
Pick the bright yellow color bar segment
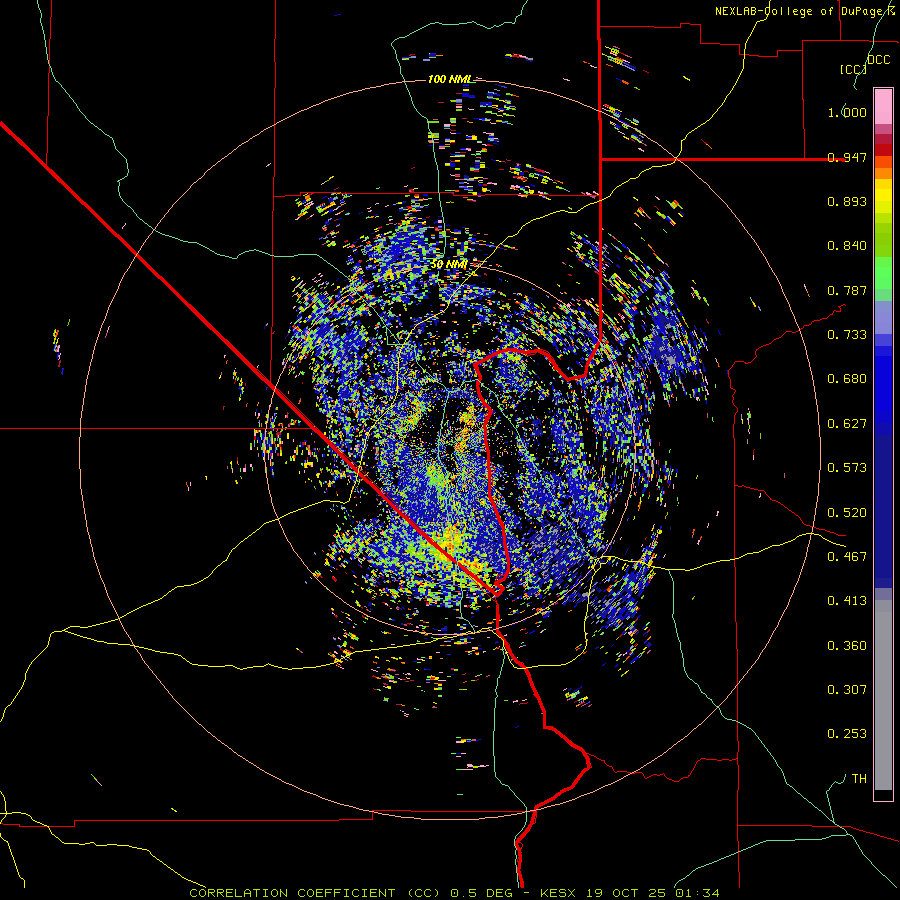(883, 196)
